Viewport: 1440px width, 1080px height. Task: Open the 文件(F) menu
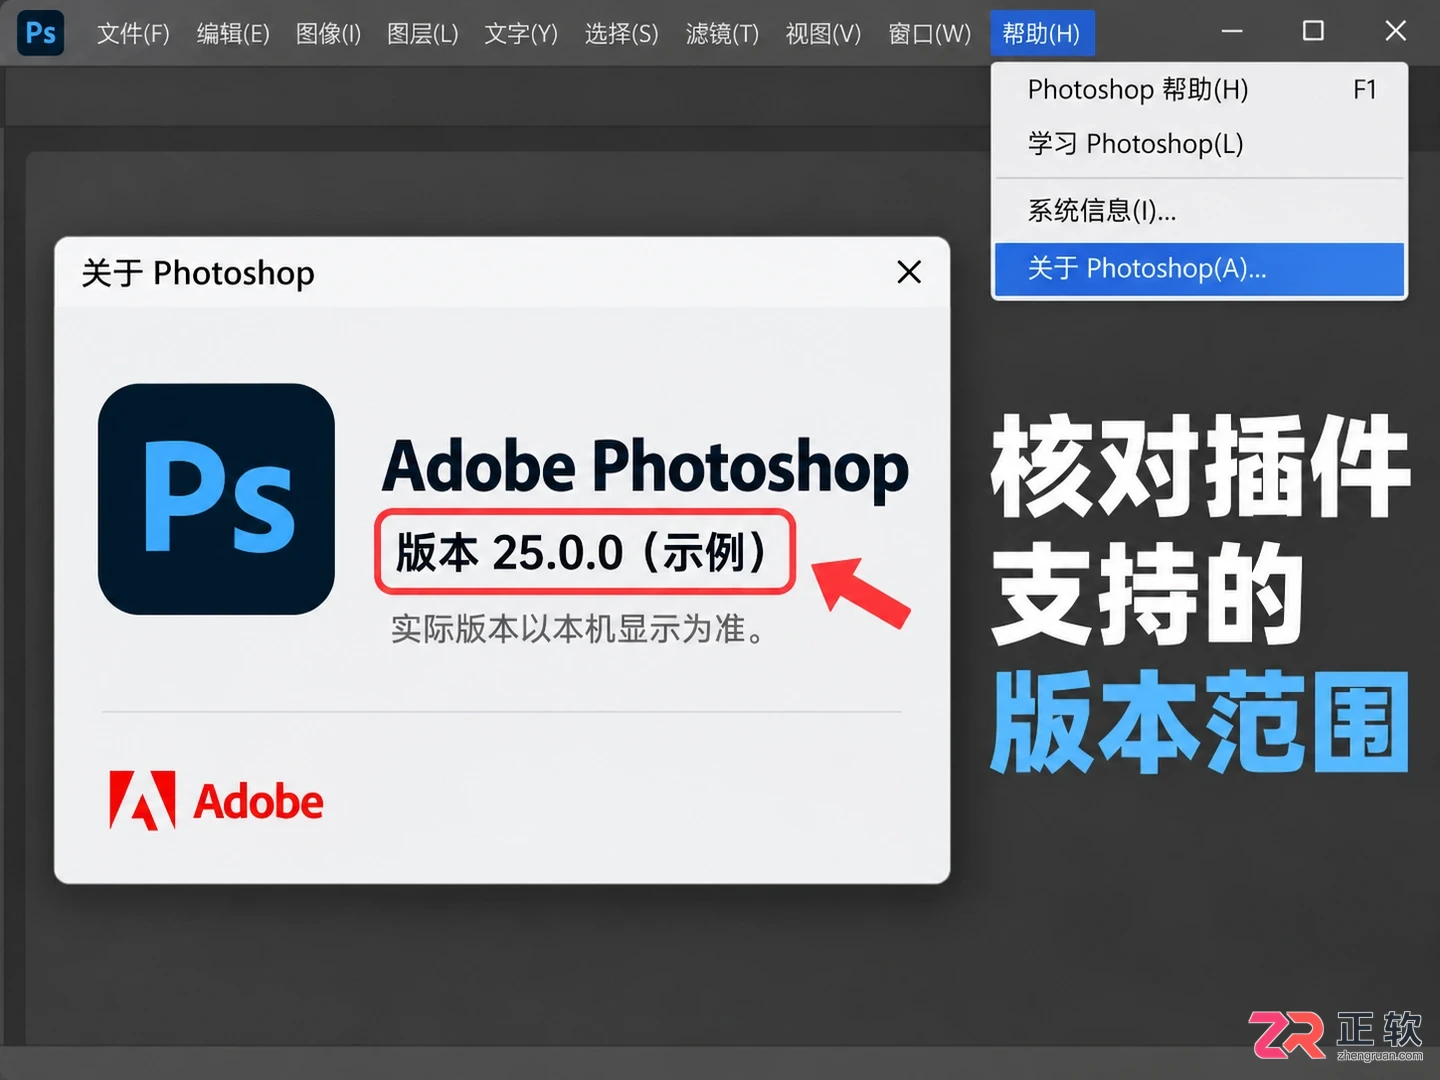click(x=133, y=34)
